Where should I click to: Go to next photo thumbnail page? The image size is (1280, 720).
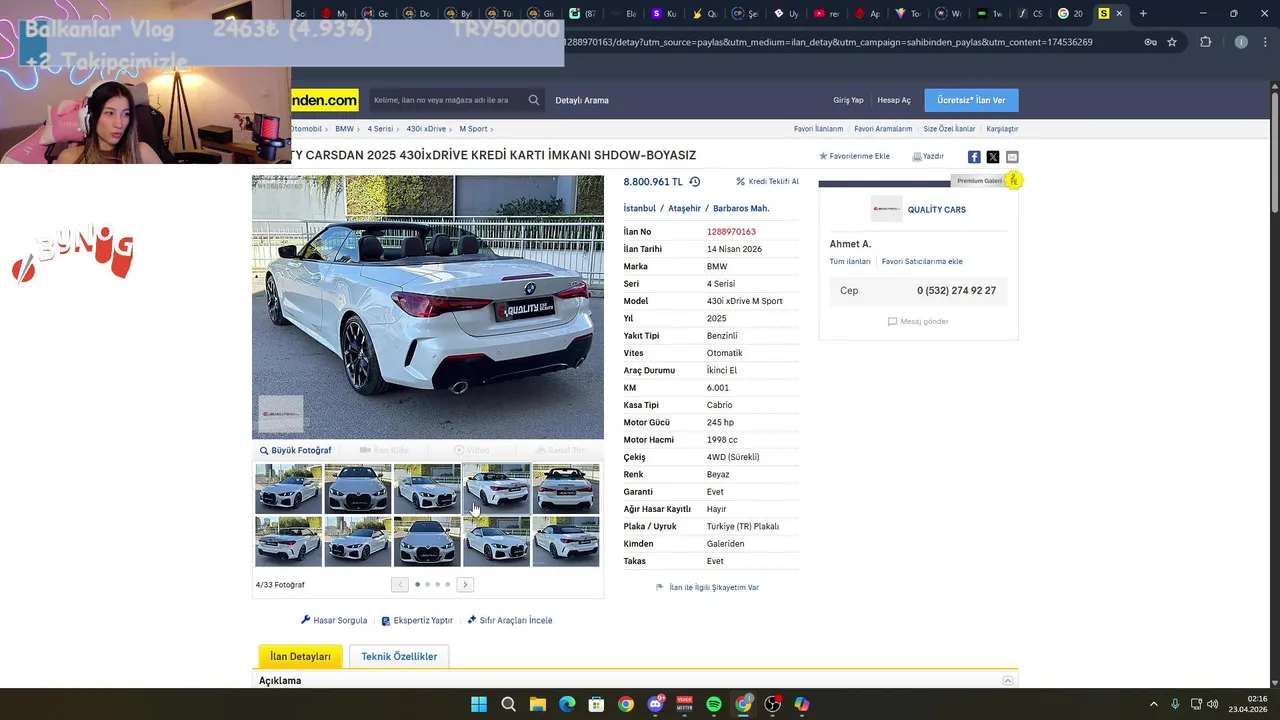point(465,585)
